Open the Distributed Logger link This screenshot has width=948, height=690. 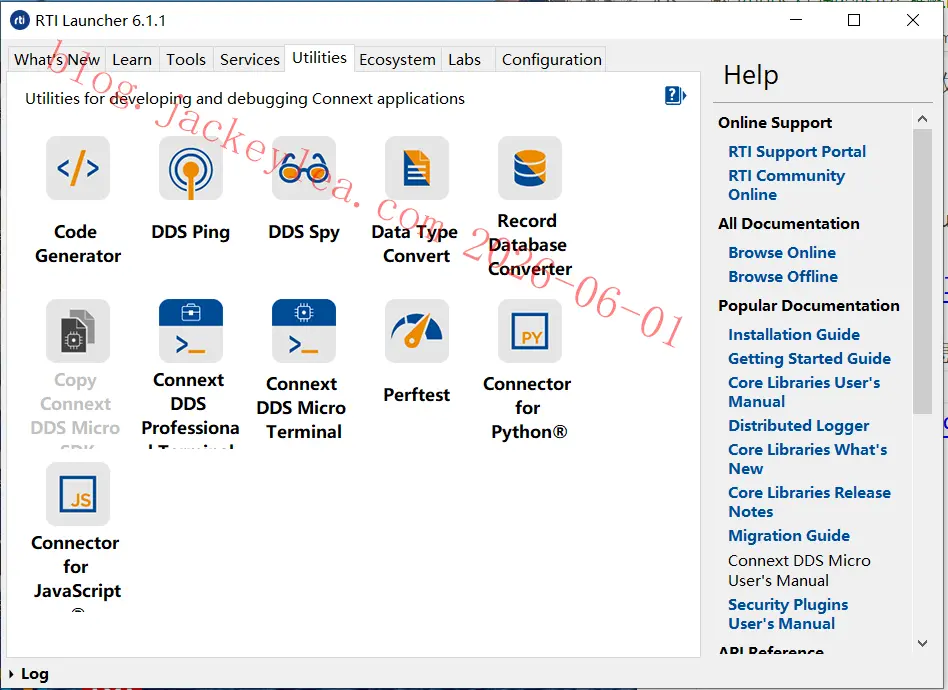[x=799, y=426]
